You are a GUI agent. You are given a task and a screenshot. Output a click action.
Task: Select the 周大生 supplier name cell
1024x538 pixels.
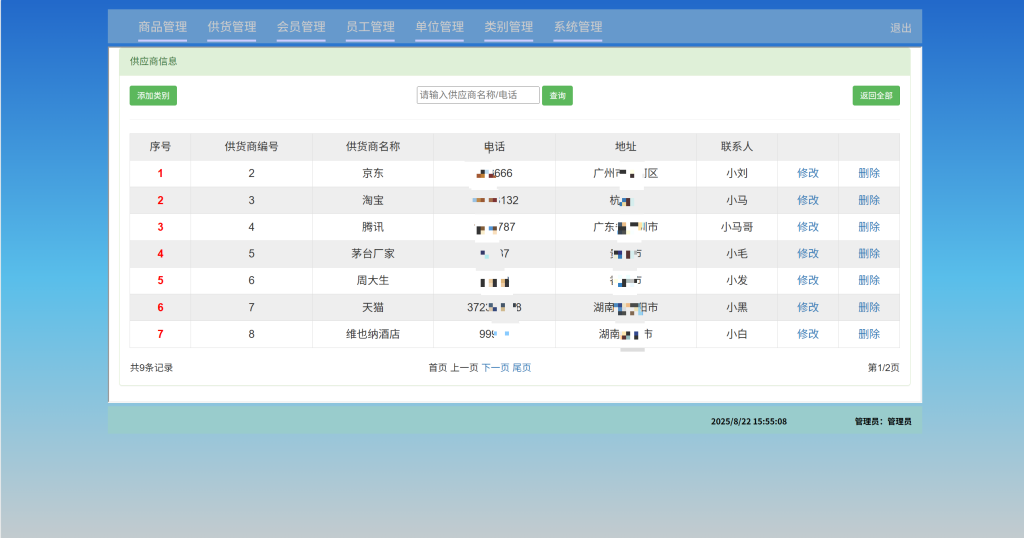pos(373,280)
